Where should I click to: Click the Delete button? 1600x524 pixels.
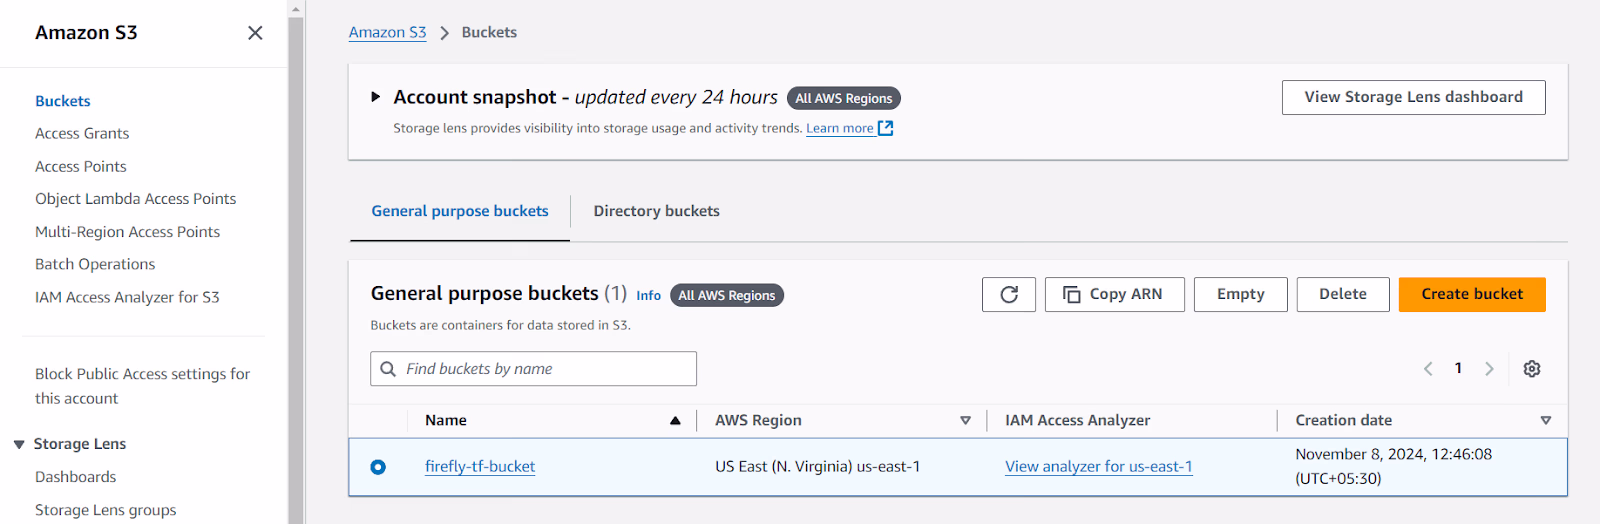point(1343,294)
